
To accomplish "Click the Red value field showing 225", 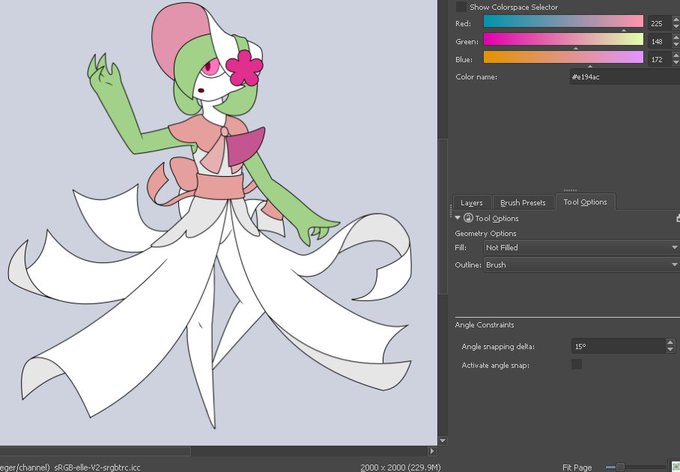I will coord(659,23).
